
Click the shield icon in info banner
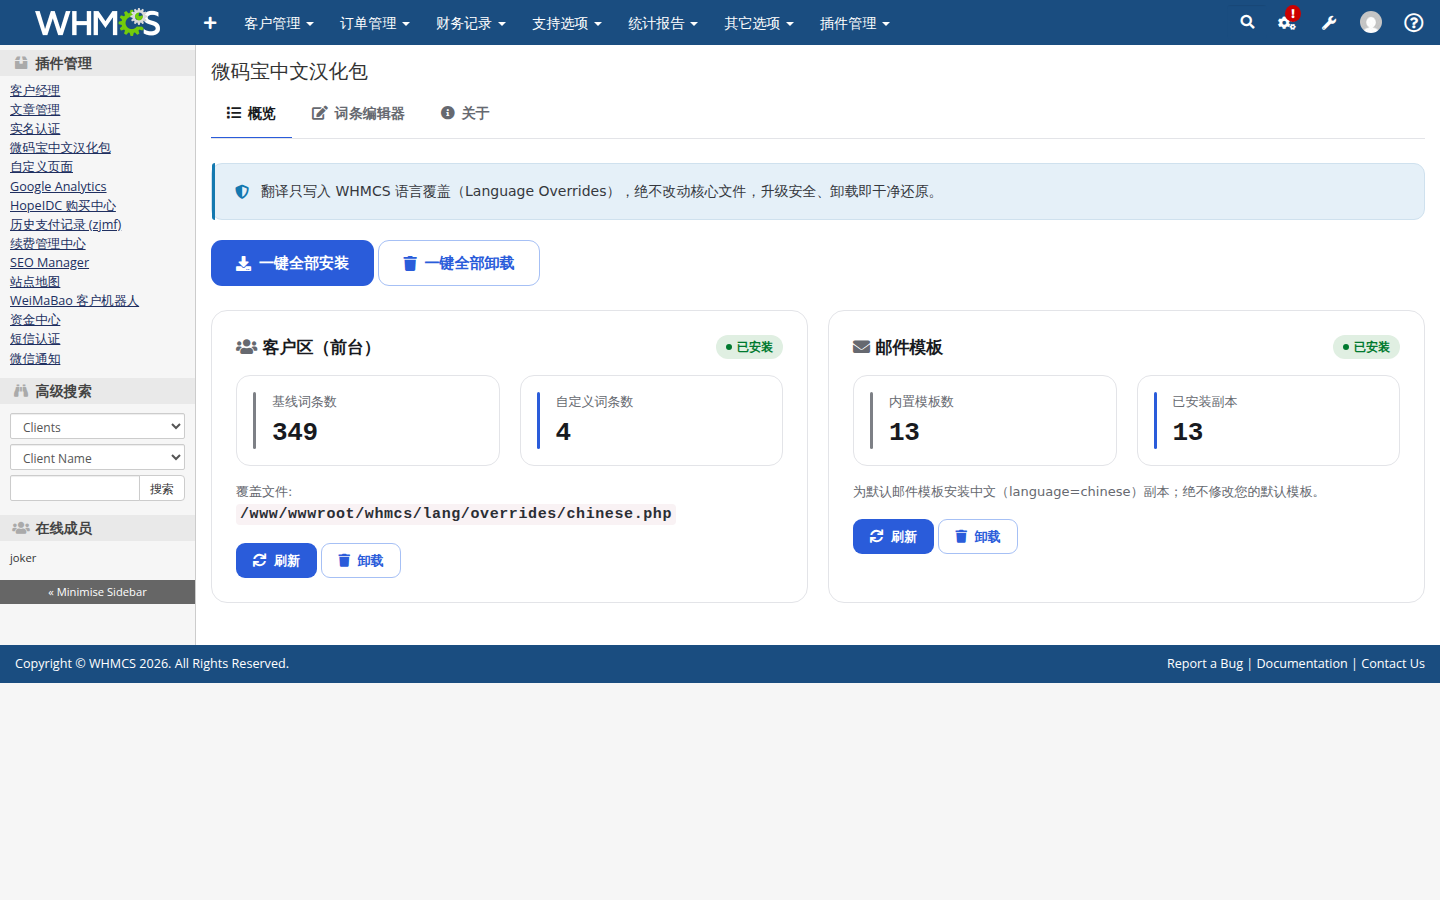coord(242,191)
